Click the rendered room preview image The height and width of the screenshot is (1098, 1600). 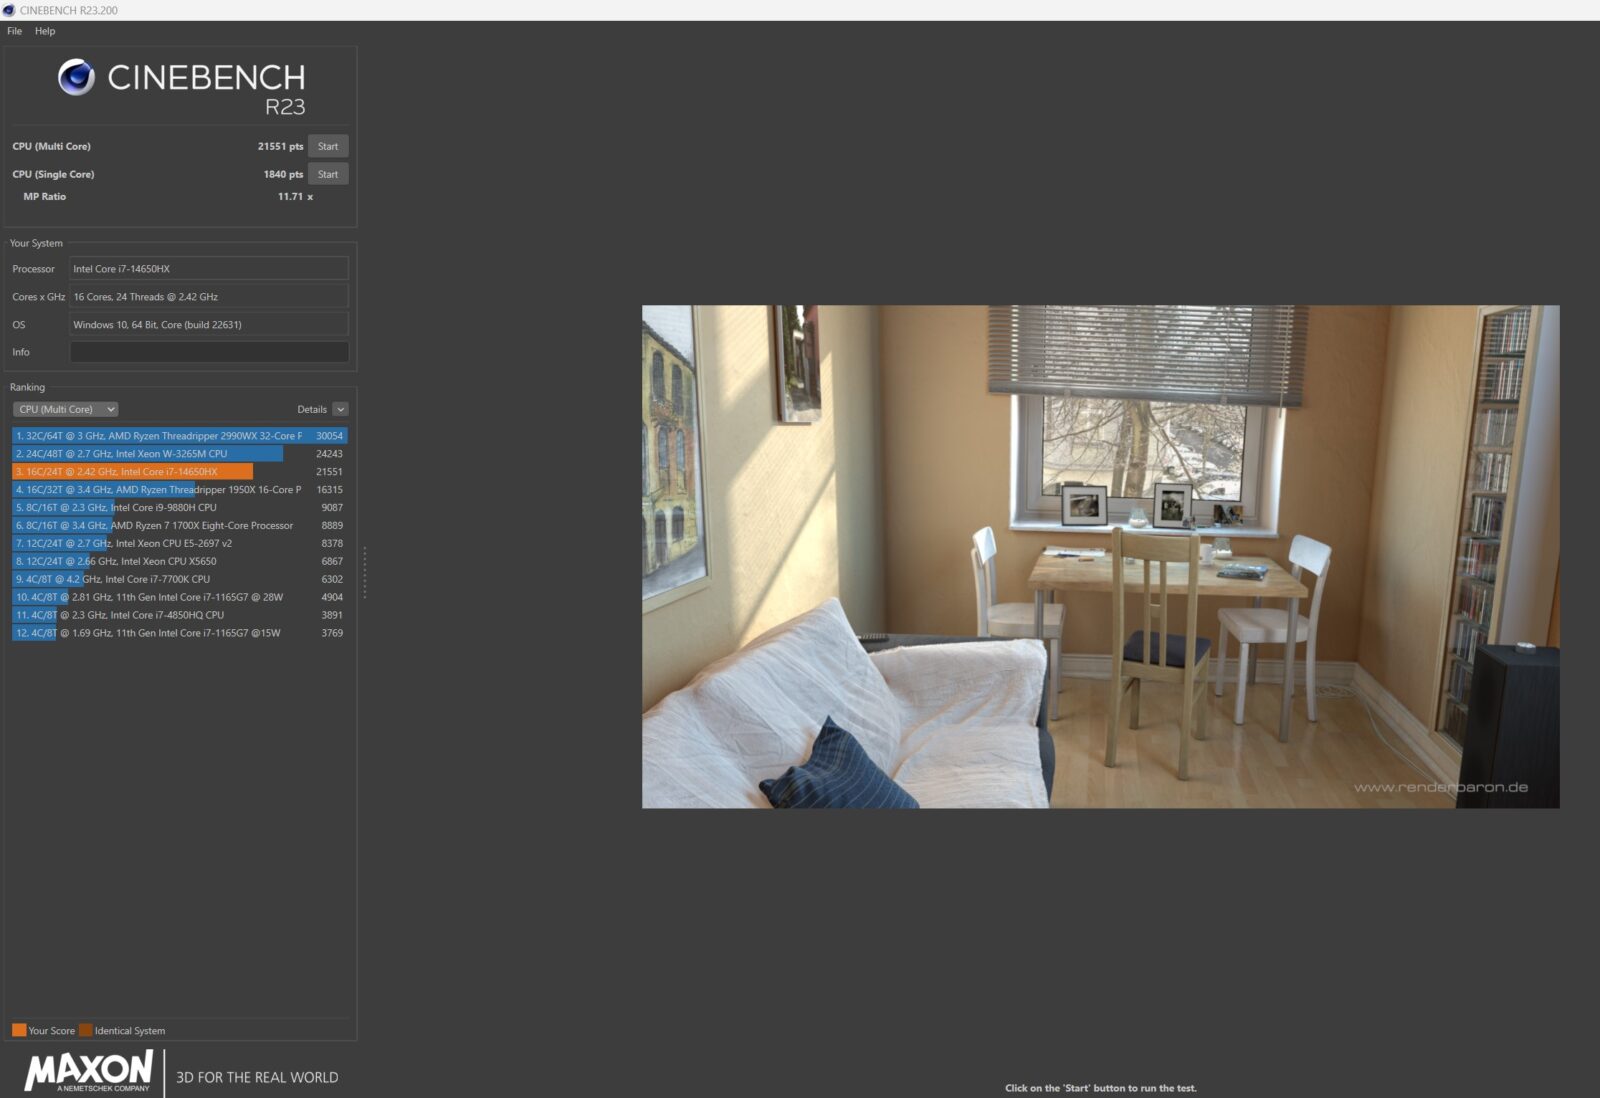pos(1100,556)
